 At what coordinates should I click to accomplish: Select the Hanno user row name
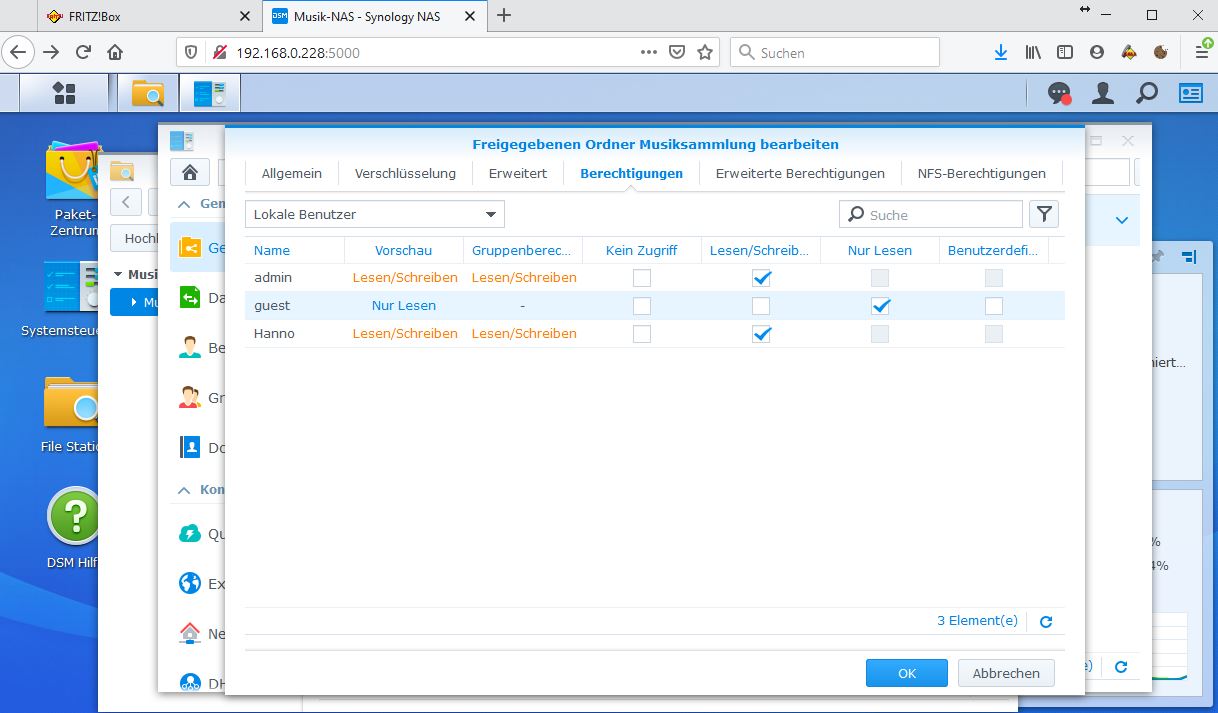click(x=274, y=334)
